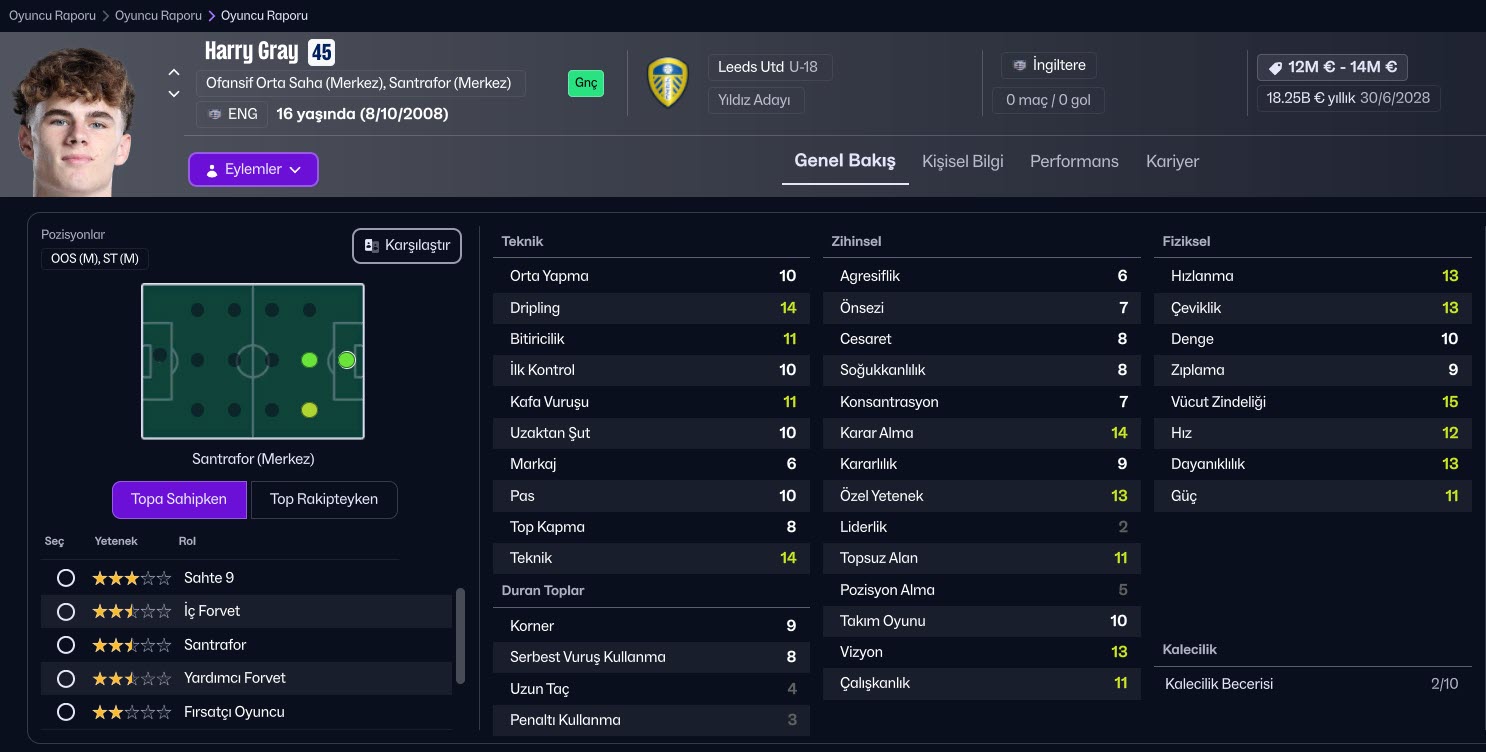Go to next player with down chevron
The width and height of the screenshot is (1486, 752).
pos(174,94)
